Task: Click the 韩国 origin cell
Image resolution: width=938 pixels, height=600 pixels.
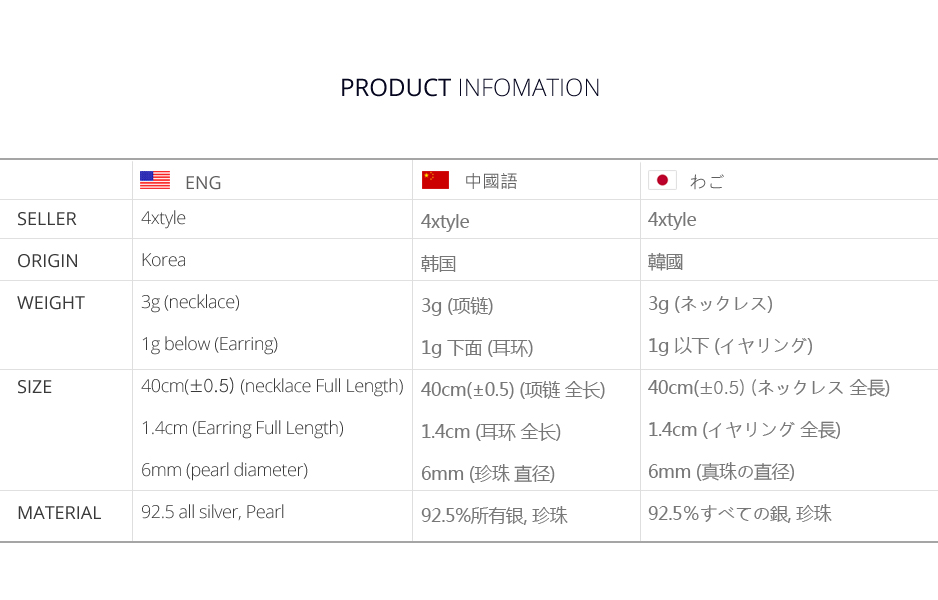Action: 439,264
